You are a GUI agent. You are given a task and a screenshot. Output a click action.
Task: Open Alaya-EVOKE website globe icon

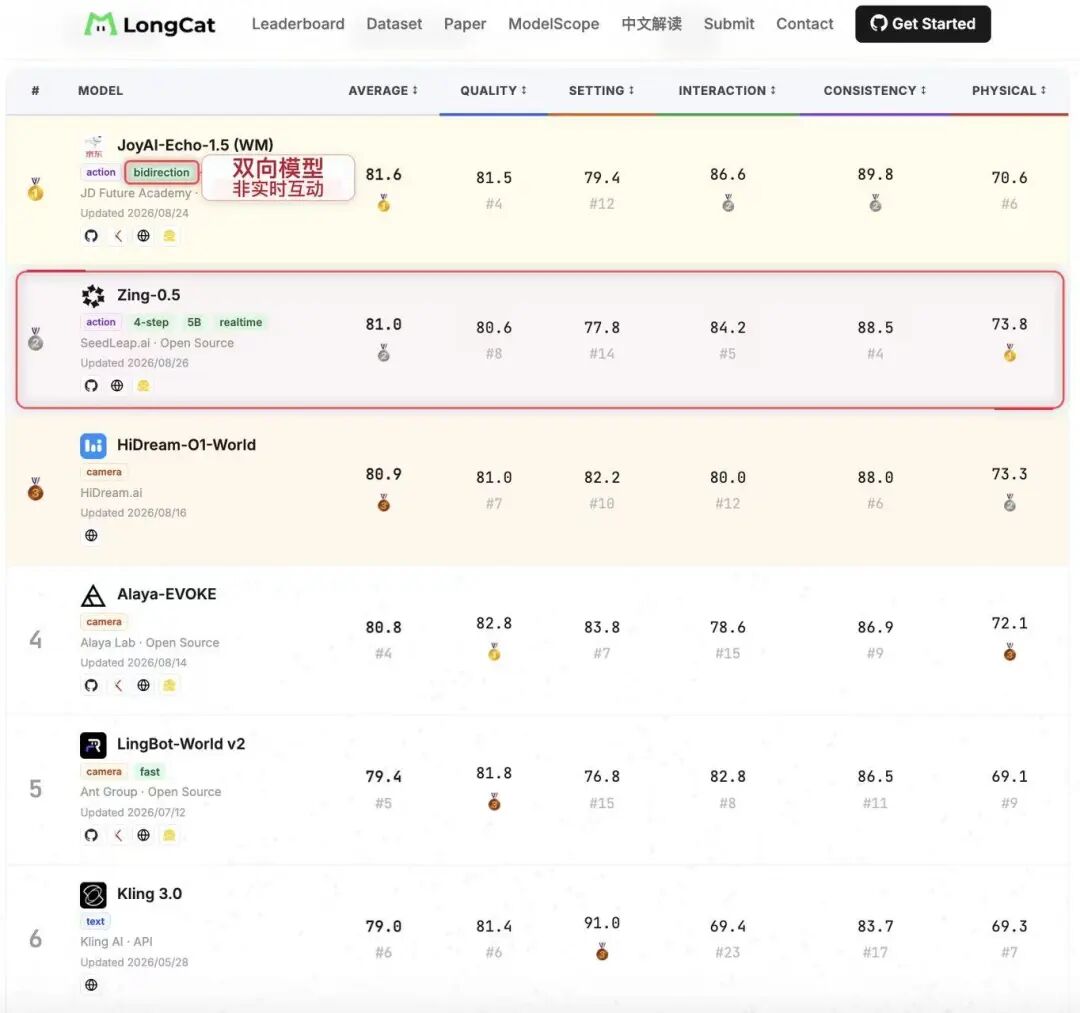[143, 685]
